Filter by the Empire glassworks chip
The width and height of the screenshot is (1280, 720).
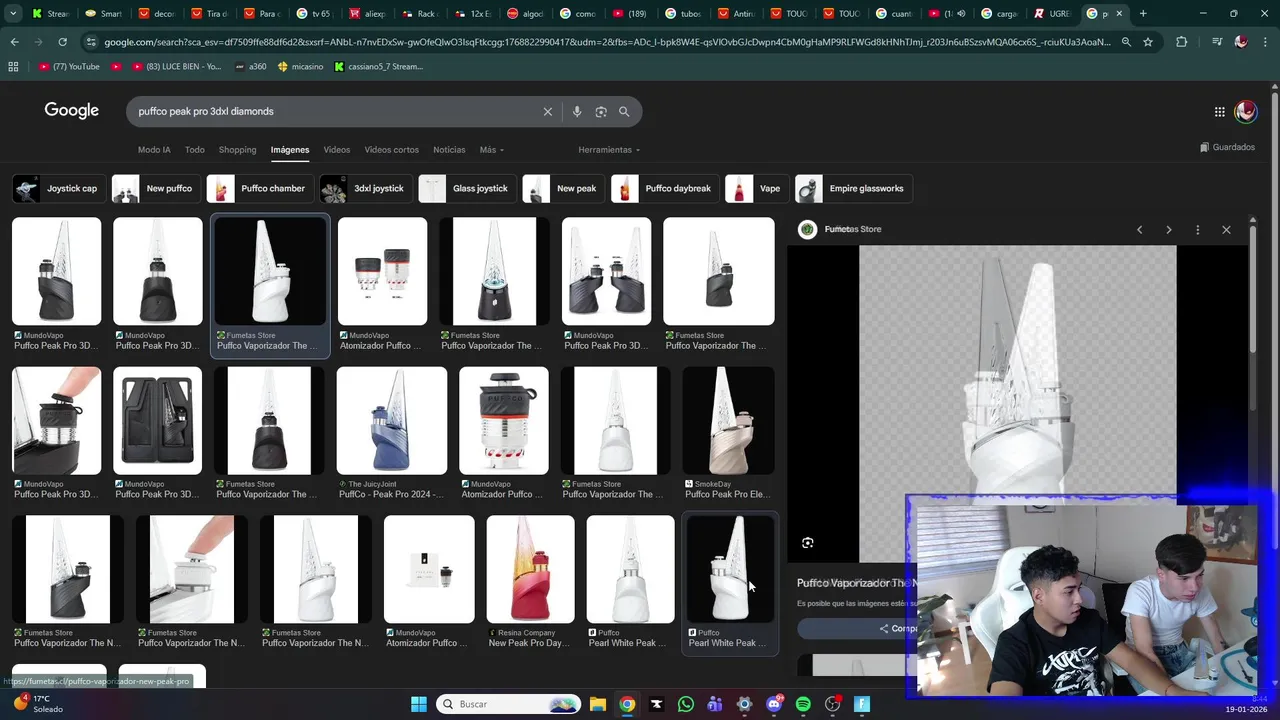click(853, 189)
